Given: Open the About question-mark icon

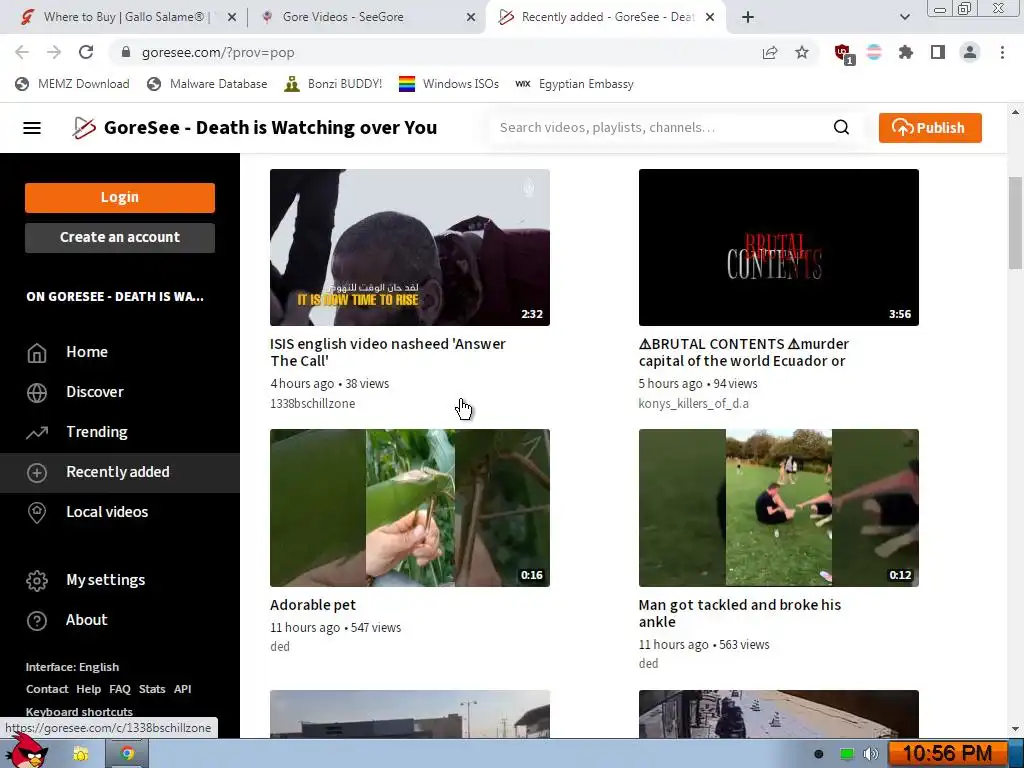Looking at the screenshot, I should (x=37, y=620).
